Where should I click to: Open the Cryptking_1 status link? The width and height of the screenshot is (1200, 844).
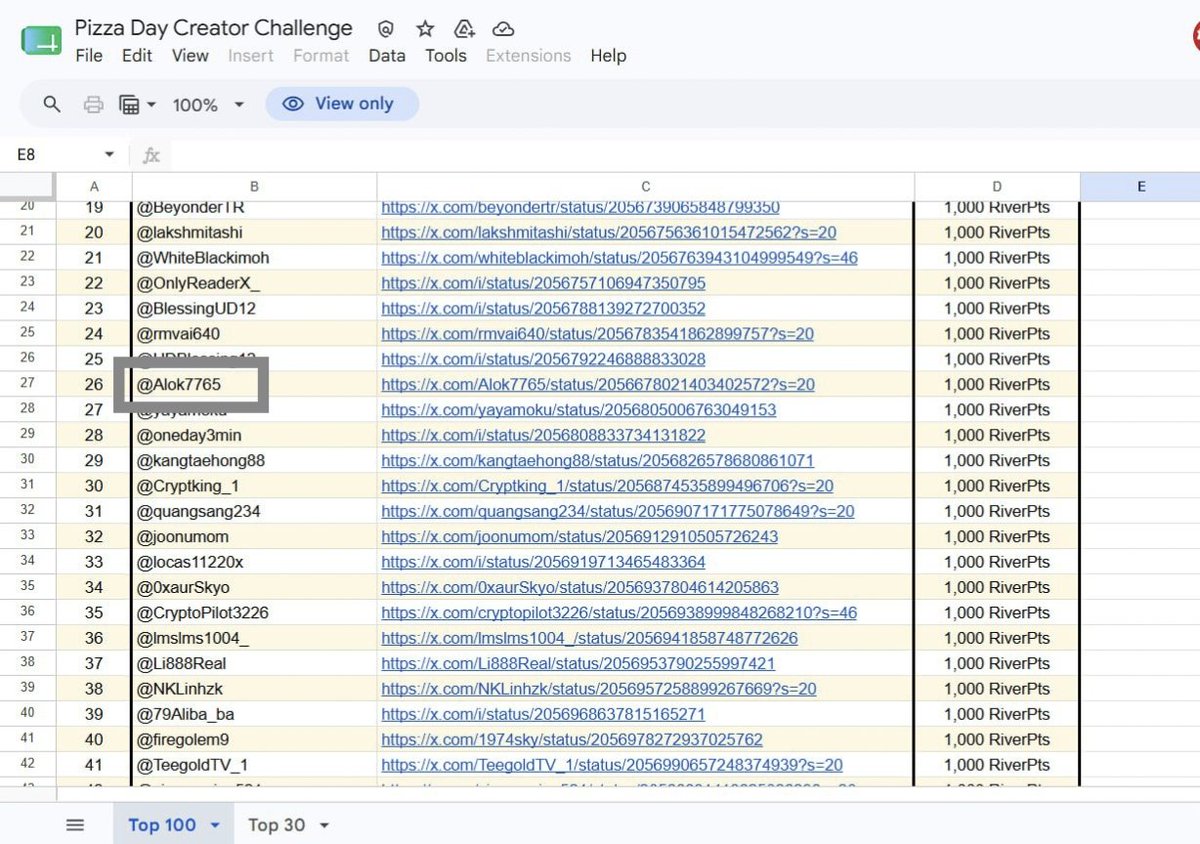click(x=607, y=486)
